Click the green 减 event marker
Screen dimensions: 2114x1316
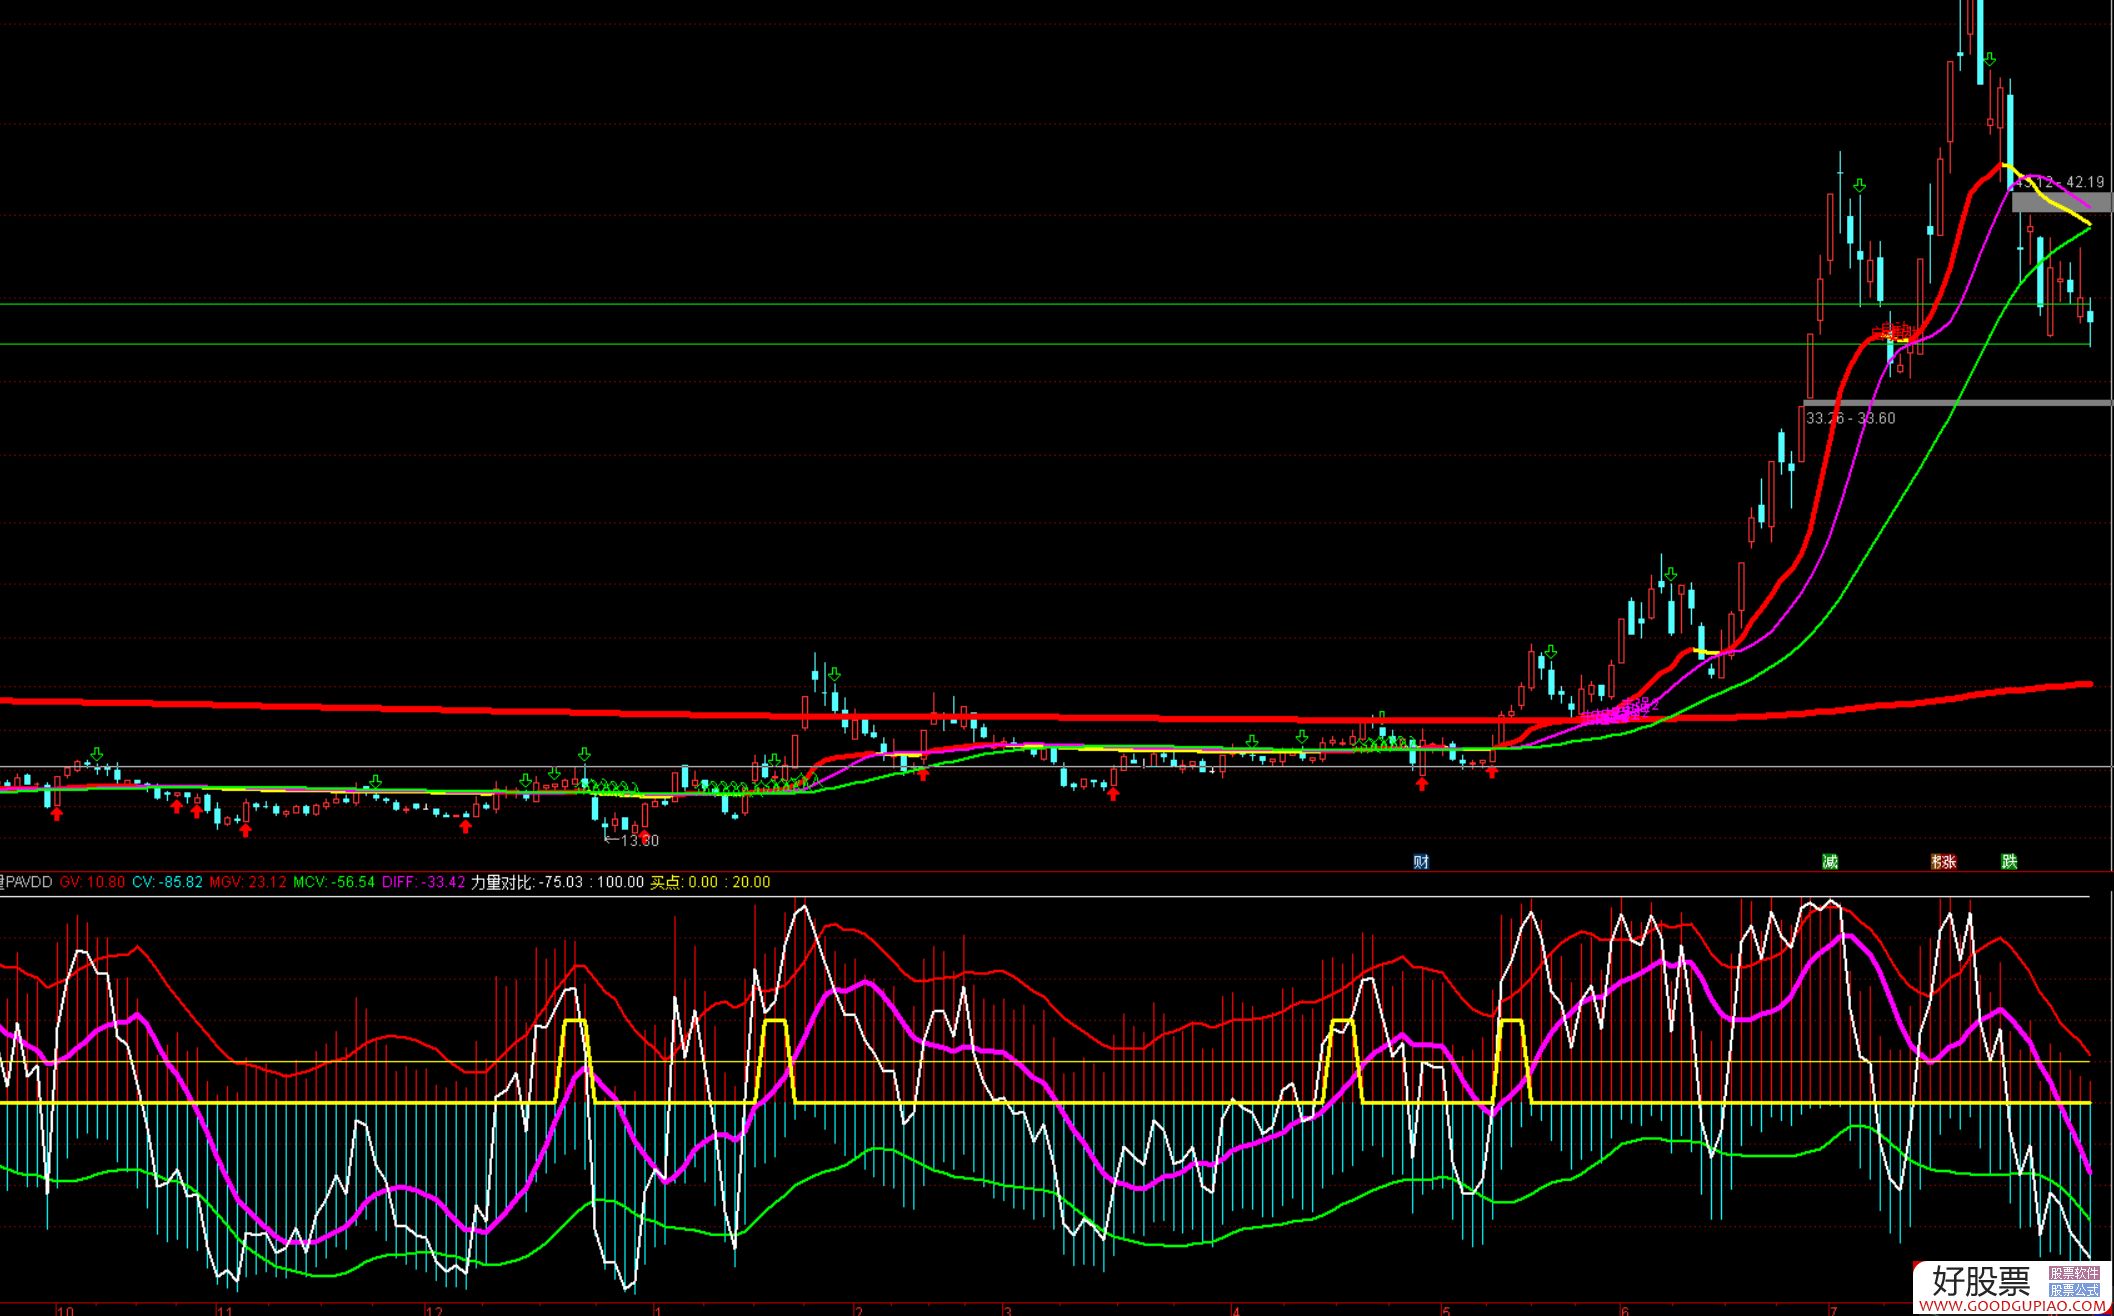(1830, 862)
